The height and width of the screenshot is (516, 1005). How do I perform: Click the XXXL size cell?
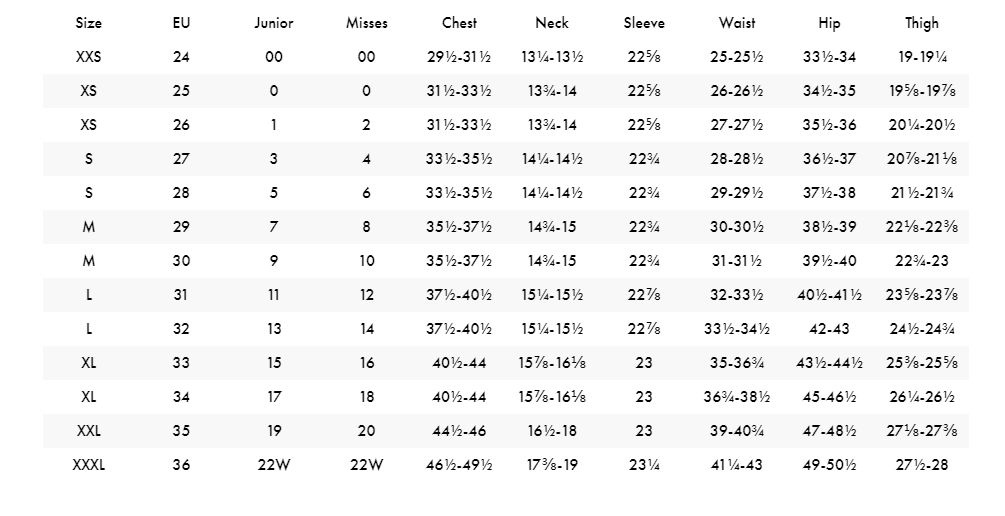point(89,465)
